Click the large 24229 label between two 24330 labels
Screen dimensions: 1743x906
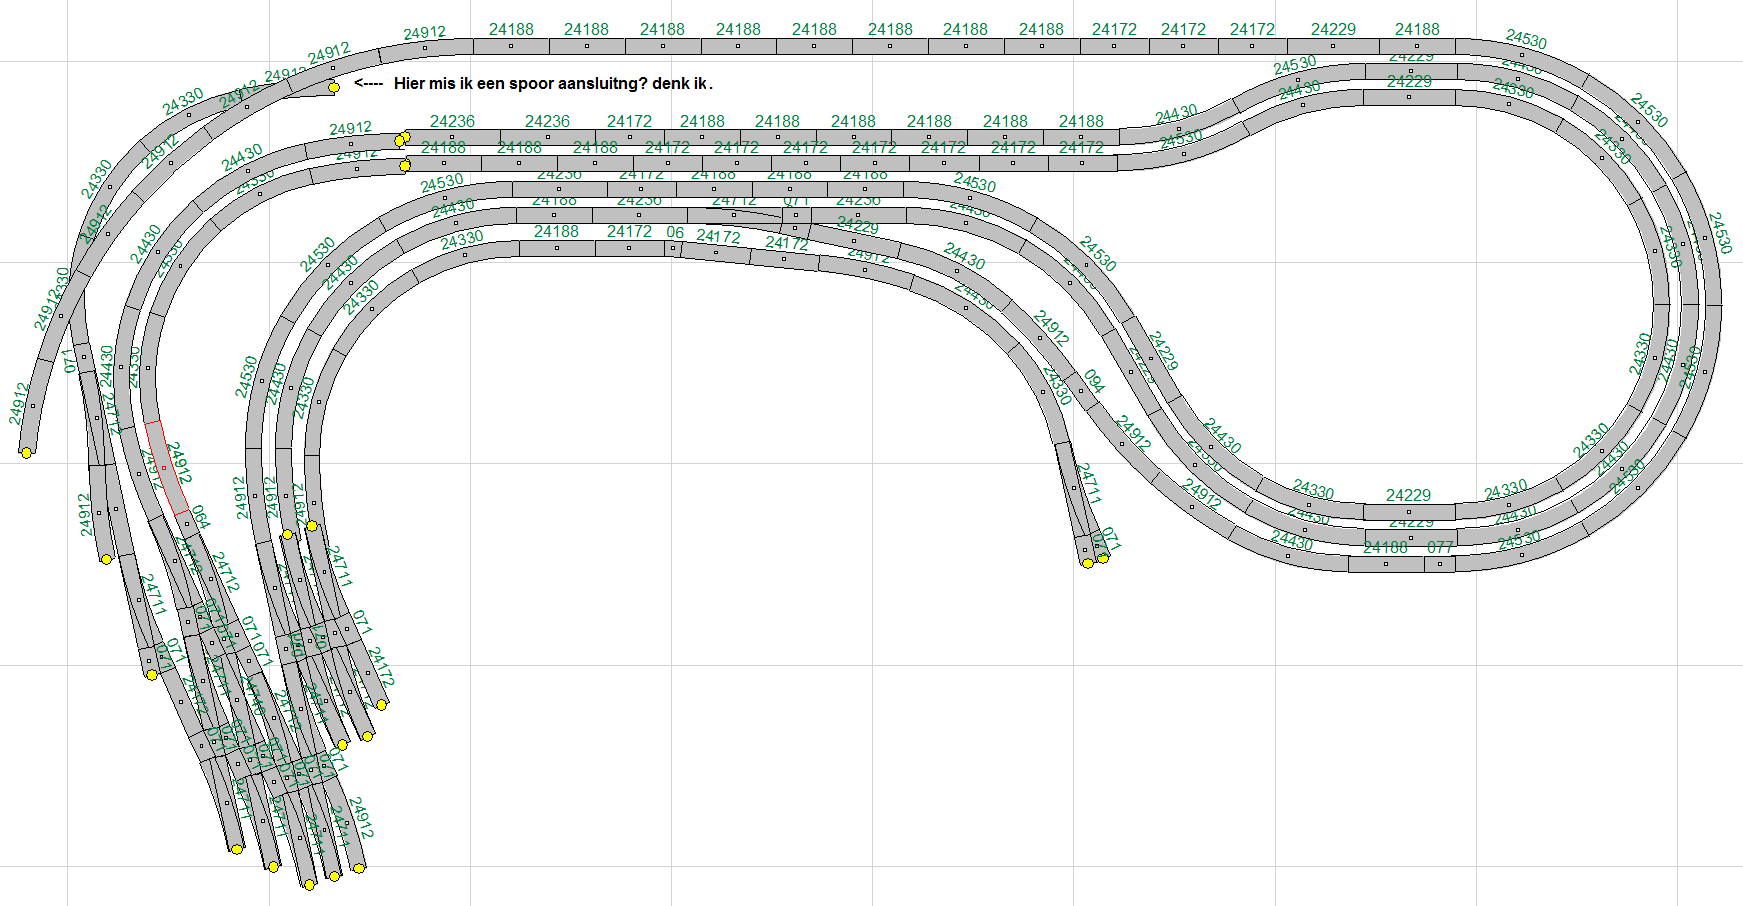point(1408,496)
